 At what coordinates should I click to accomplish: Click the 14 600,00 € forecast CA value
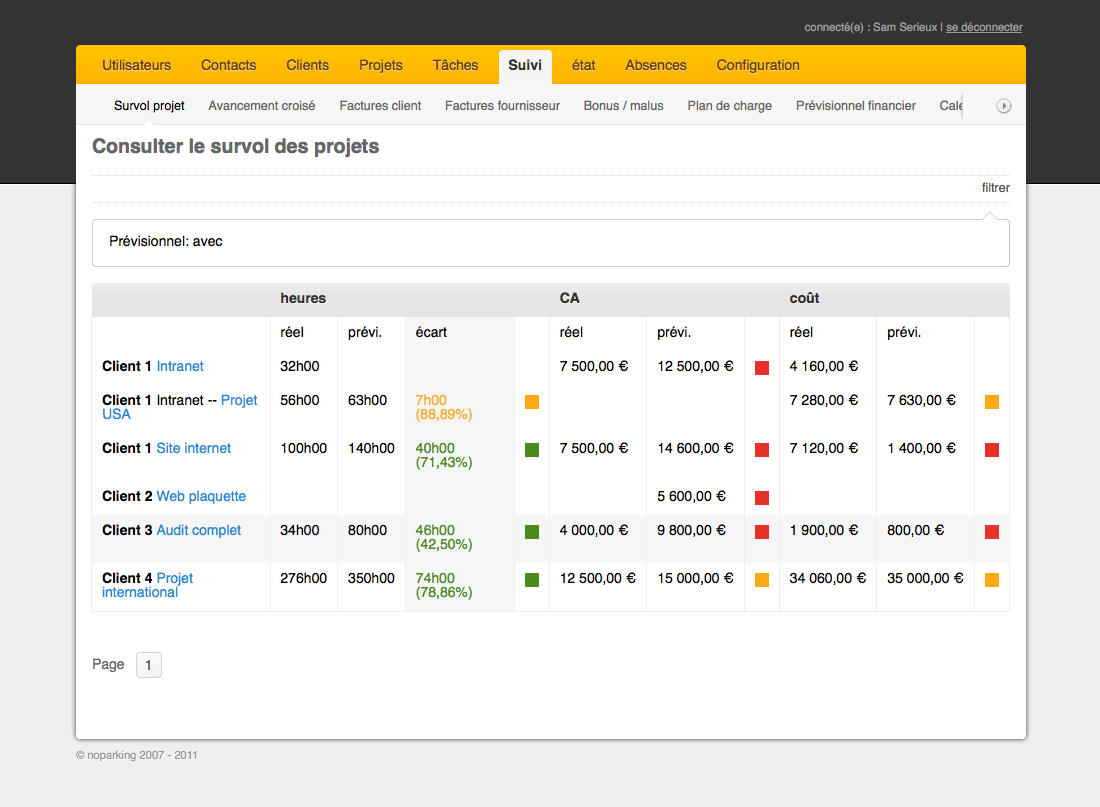695,448
